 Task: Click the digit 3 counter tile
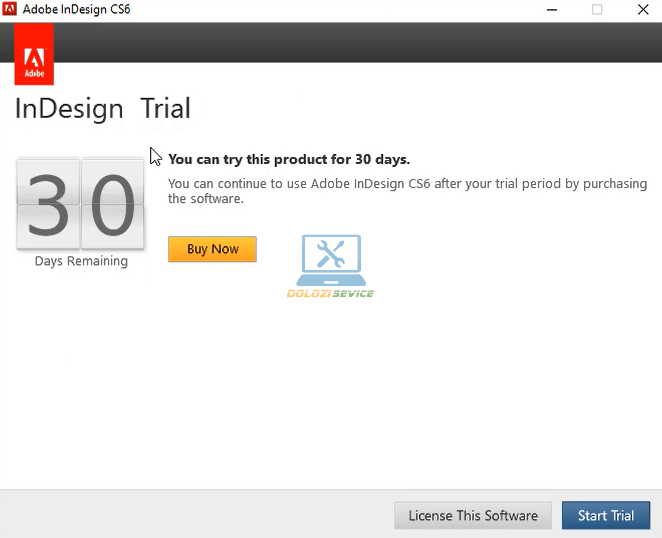click(47, 203)
